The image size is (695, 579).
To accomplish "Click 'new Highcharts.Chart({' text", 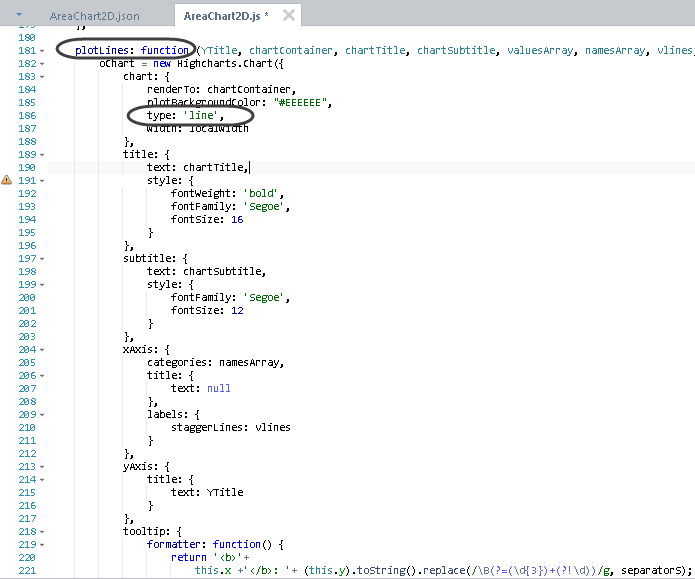I will pos(218,63).
